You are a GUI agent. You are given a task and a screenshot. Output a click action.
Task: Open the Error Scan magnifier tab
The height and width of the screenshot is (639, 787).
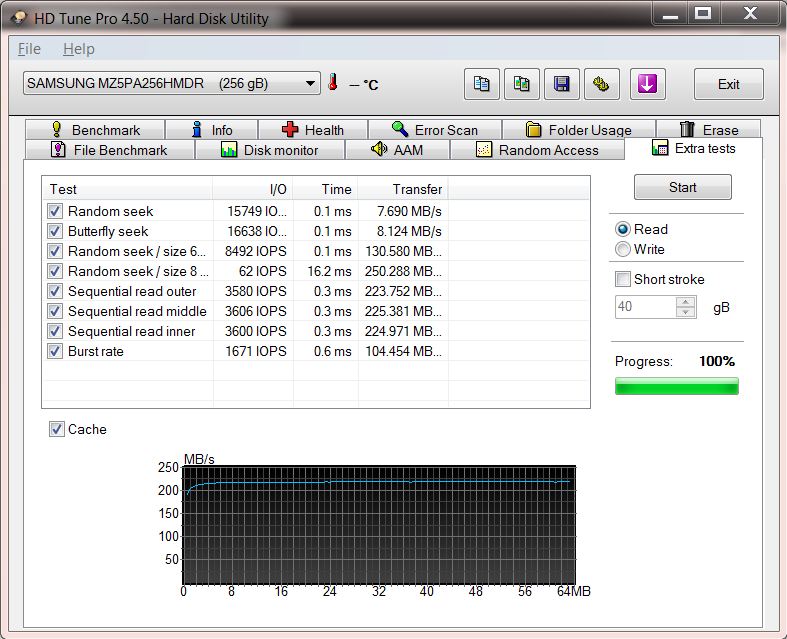(x=434, y=130)
